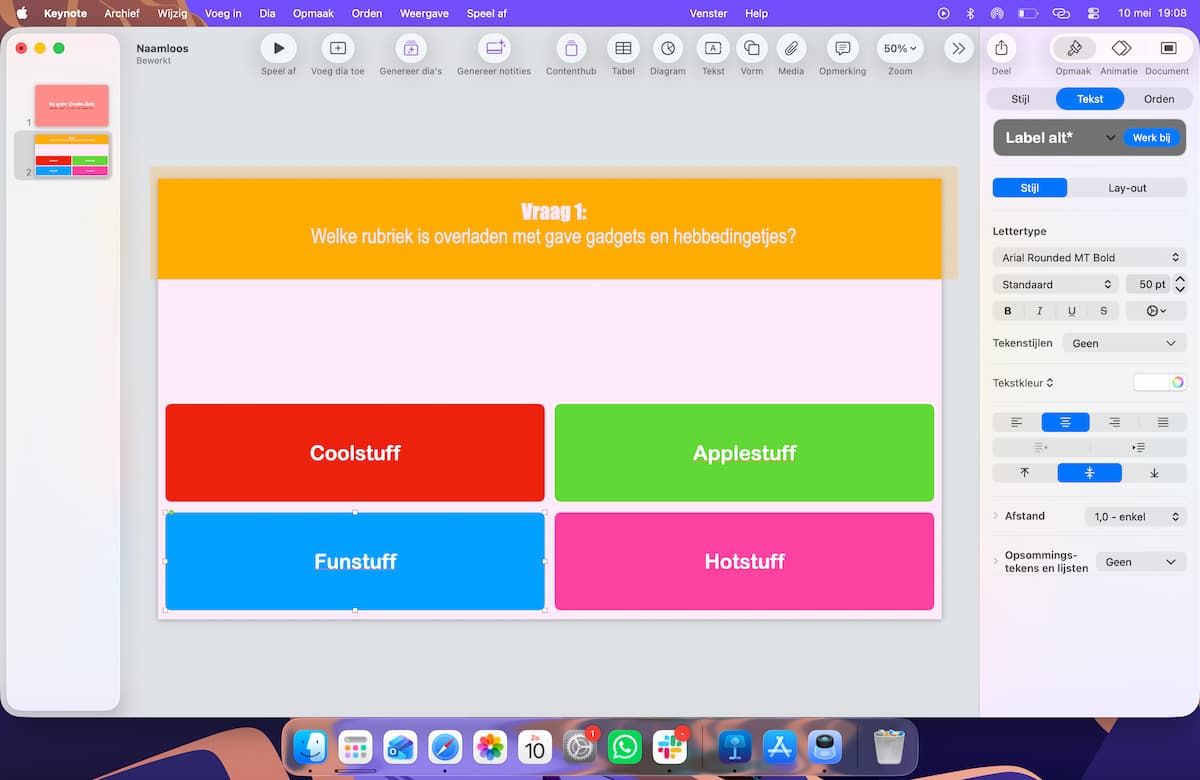The height and width of the screenshot is (780, 1200).
Task: Open the Weergave menu
Action: [426, 13]
